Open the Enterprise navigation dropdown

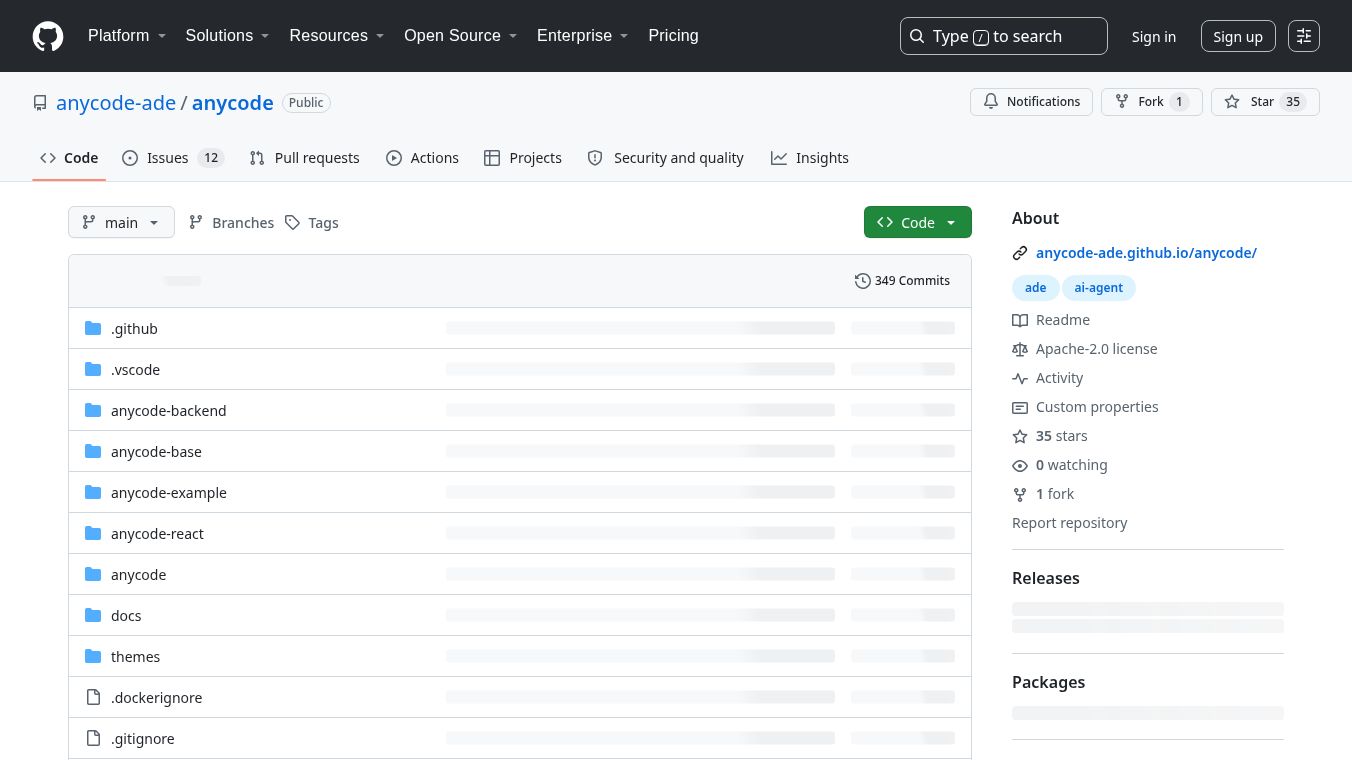pos(583,36)
